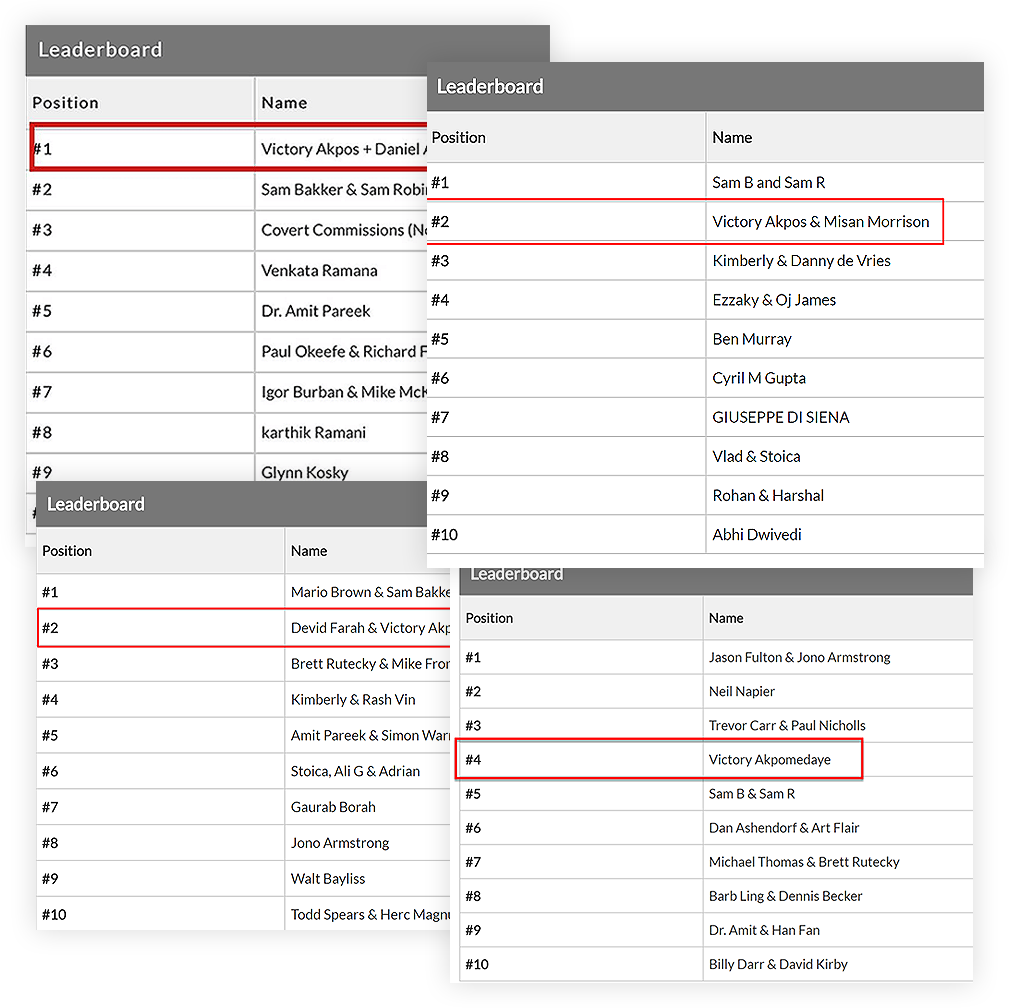1009x1008 pixels.
Task: Click the Name column header above 'Sam B and Sam R'
Action: [x=845, y=138]
